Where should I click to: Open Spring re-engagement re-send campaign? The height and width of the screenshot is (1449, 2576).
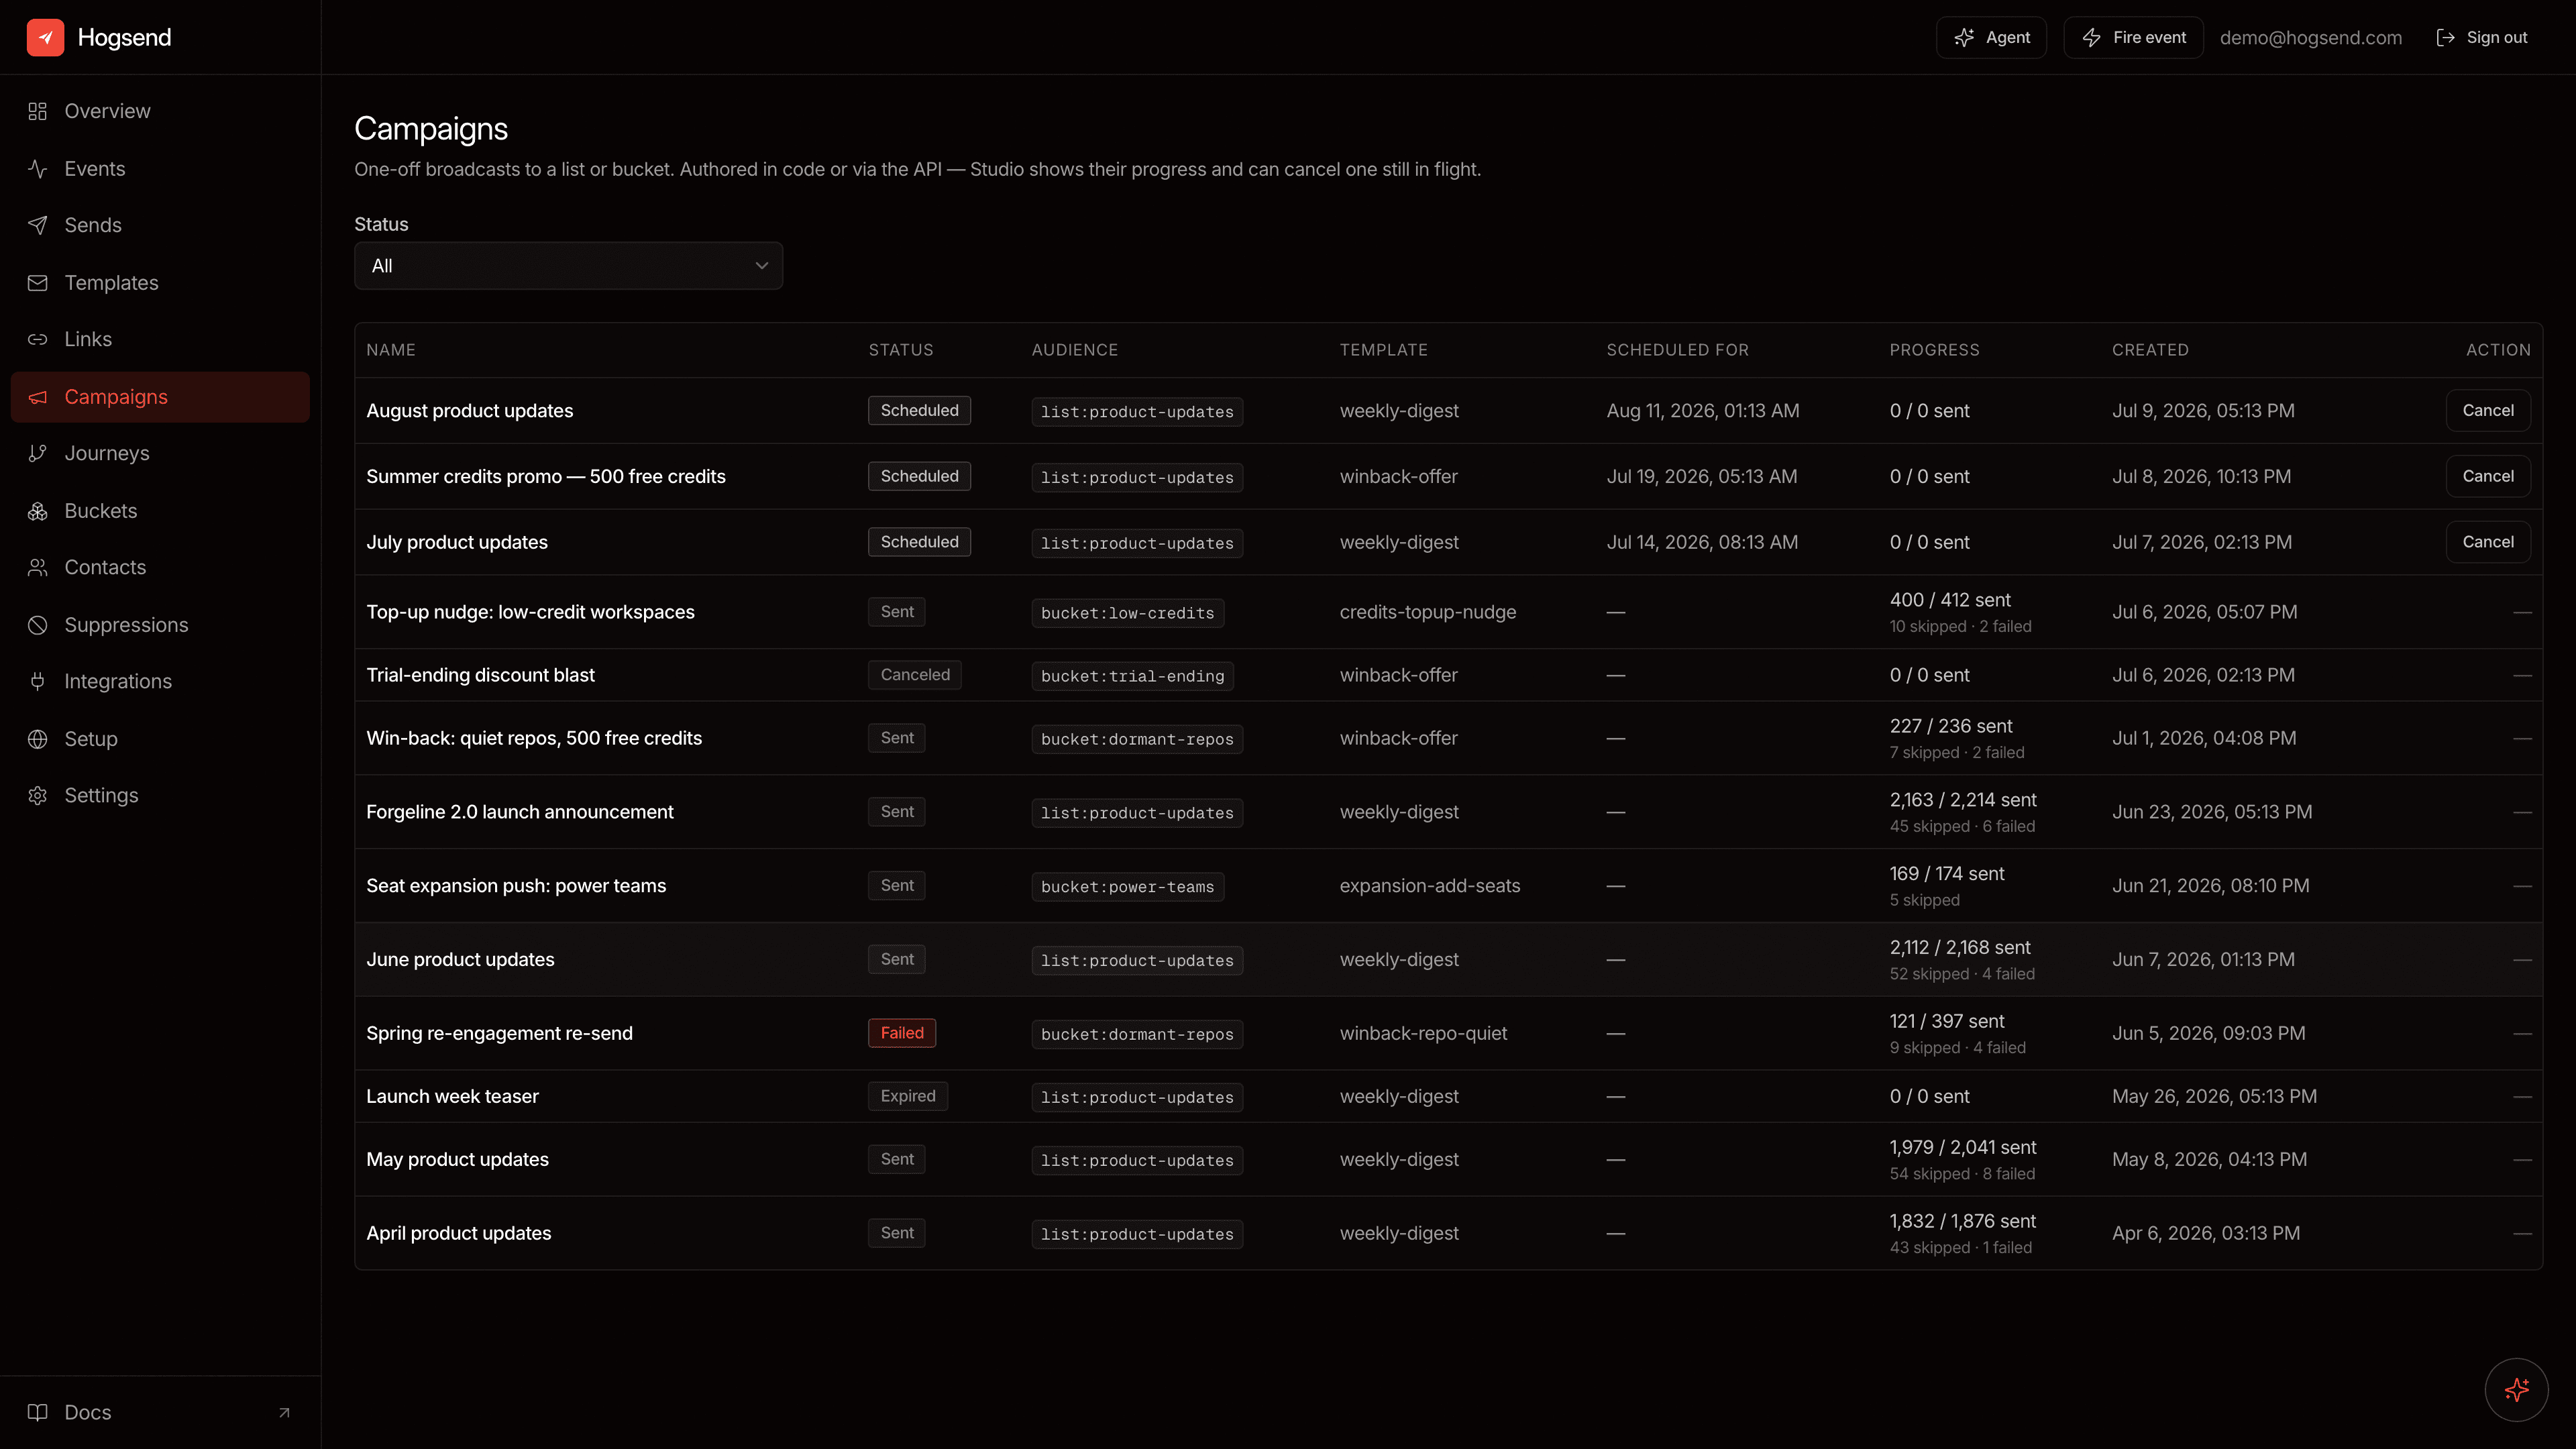point(499,1033)
